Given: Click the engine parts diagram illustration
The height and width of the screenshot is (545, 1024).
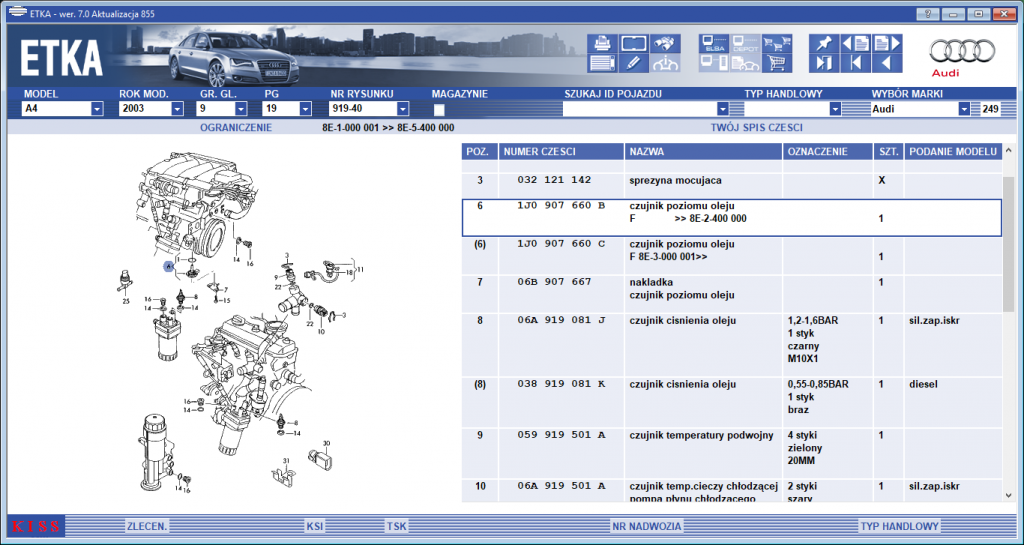Looking at the screenshot, I should pyautogui.click(x=239, y=323).
